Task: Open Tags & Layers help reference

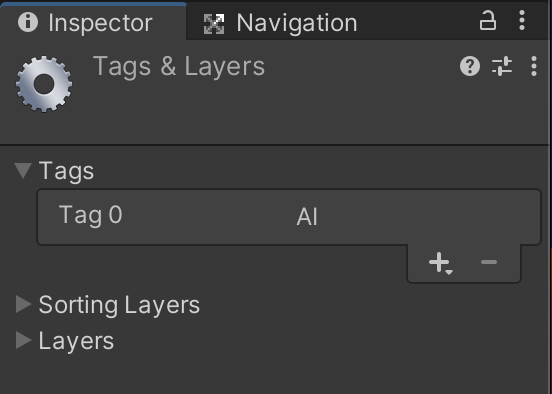Action: pyautogui.click(x=470, y=66)
